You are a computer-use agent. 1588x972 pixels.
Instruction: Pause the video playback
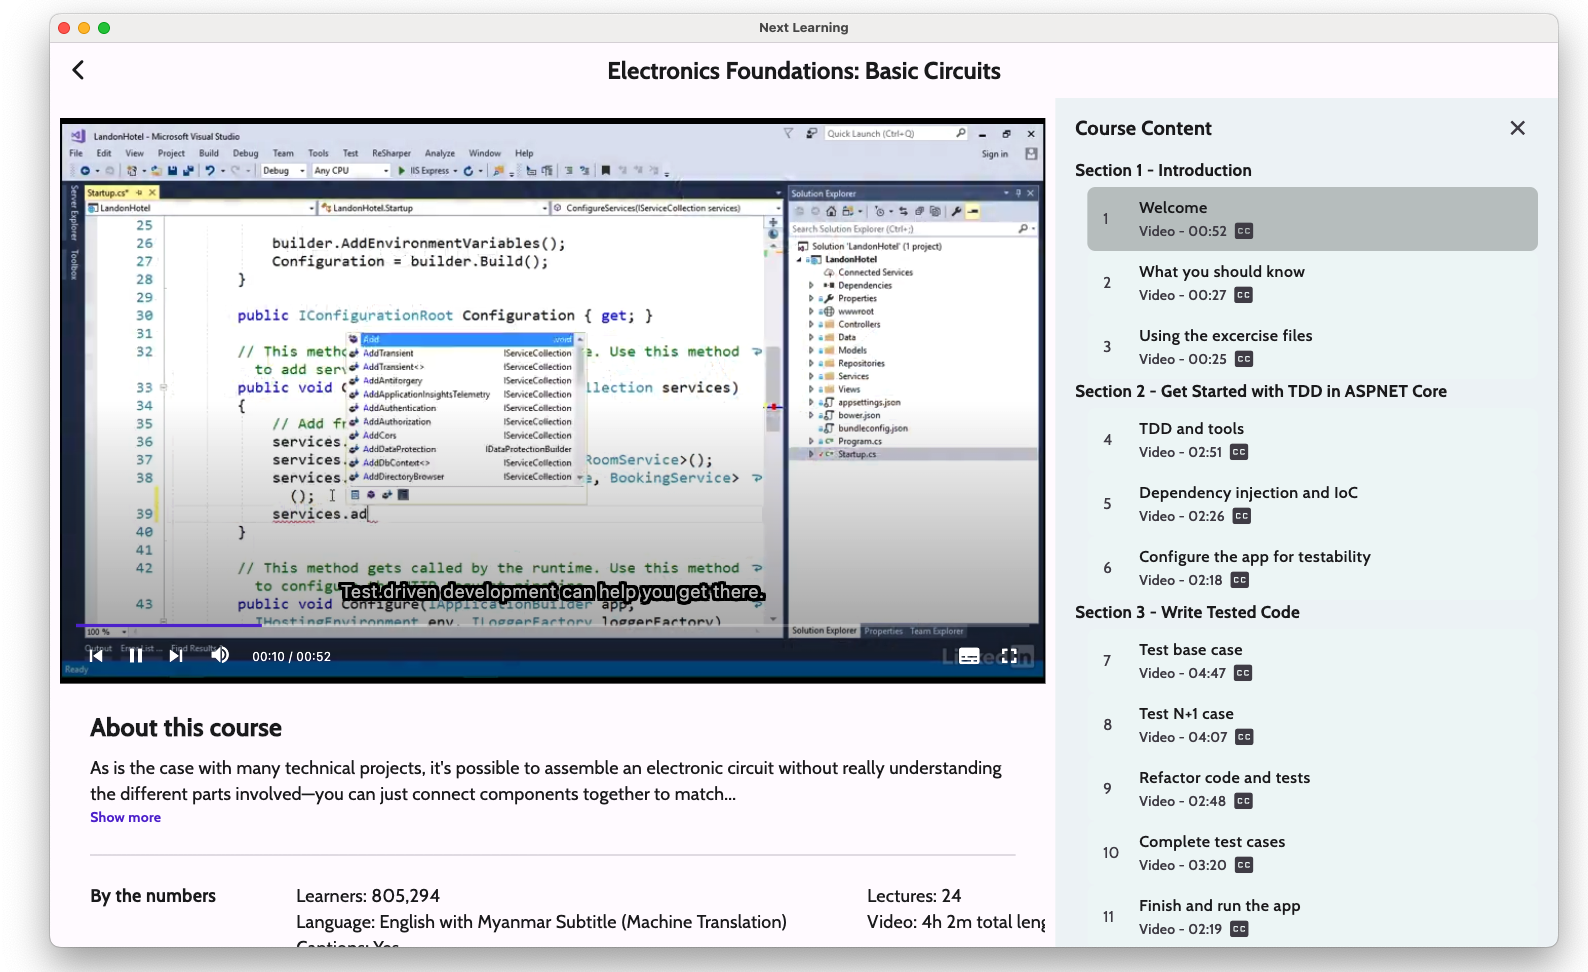coord(136,656)
